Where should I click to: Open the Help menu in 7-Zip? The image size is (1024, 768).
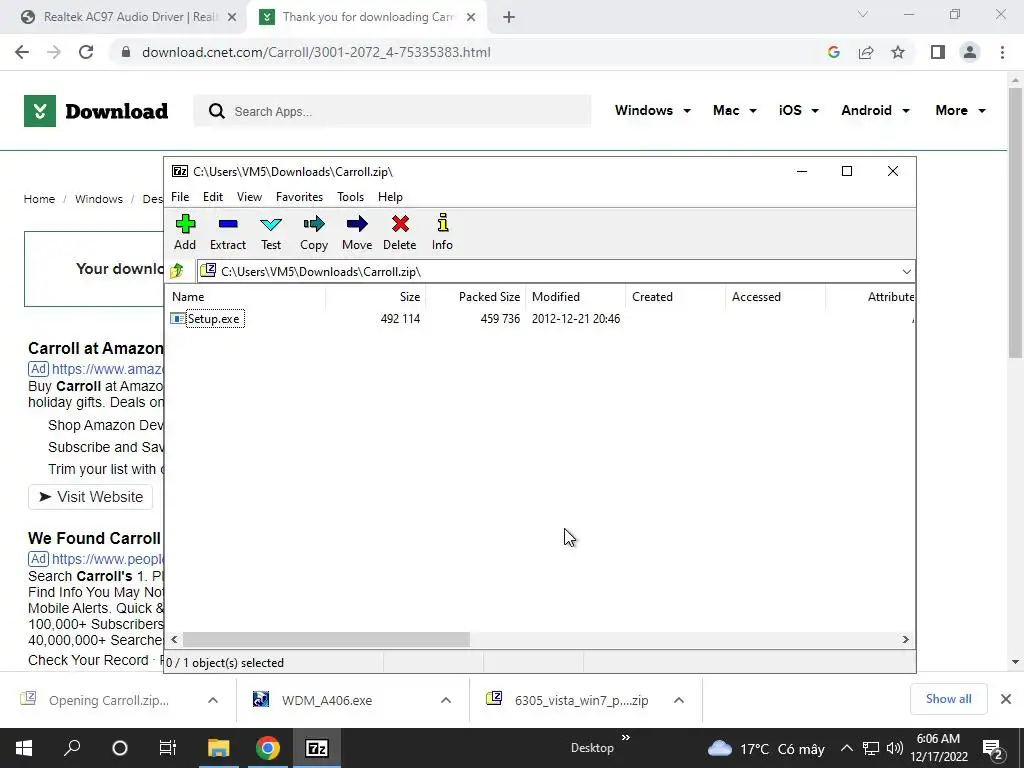click(x=391, y=197)
